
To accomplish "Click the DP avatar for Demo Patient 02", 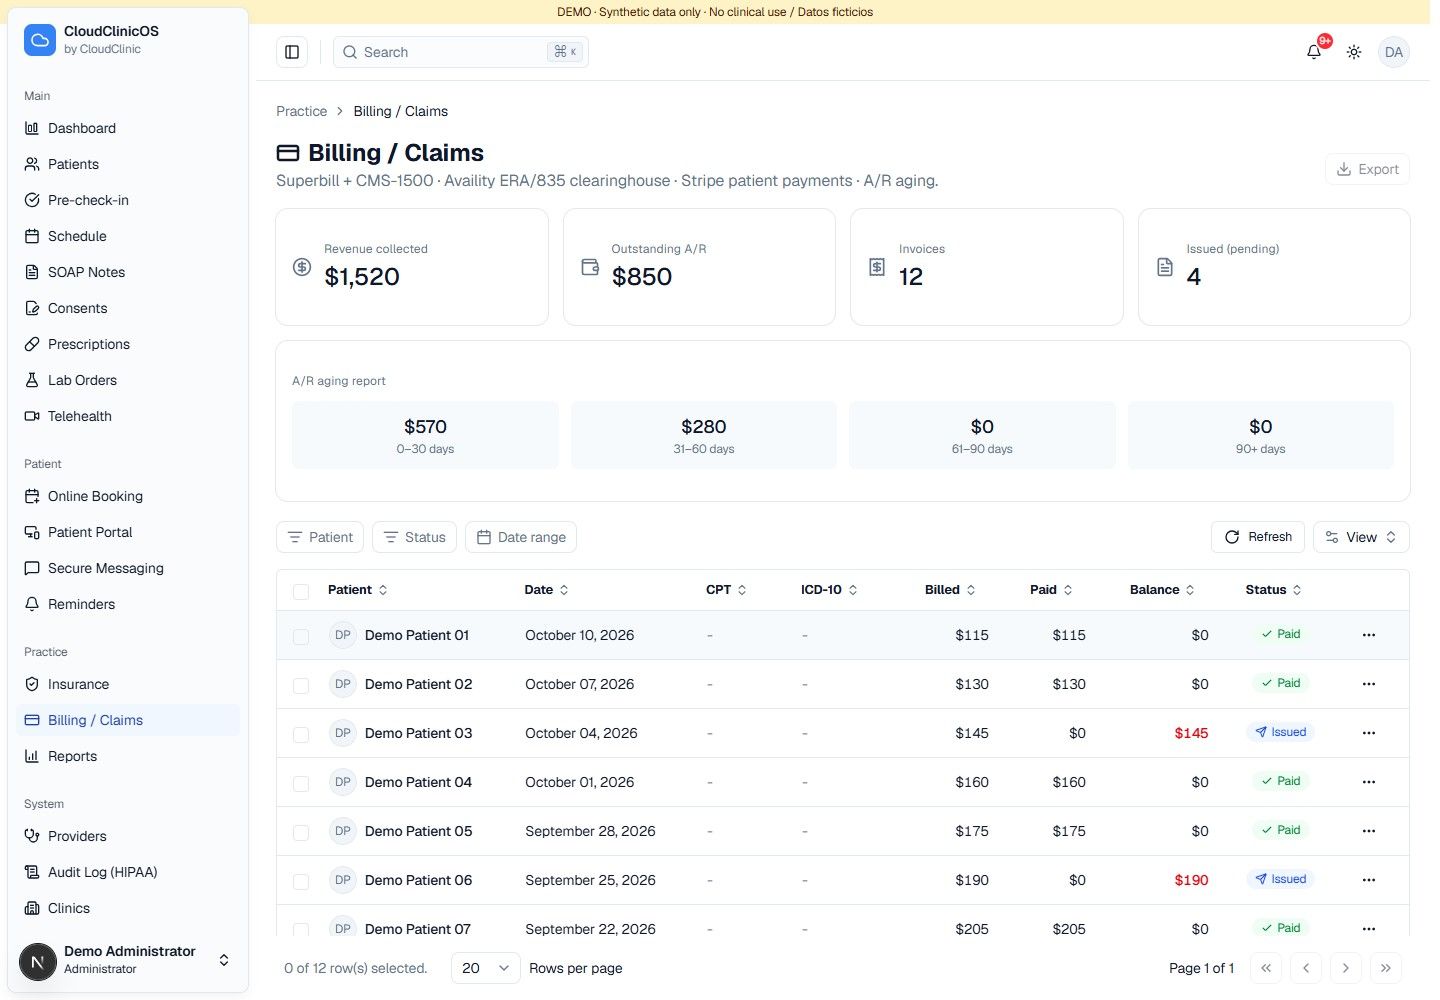I will (x=343, y=684).
